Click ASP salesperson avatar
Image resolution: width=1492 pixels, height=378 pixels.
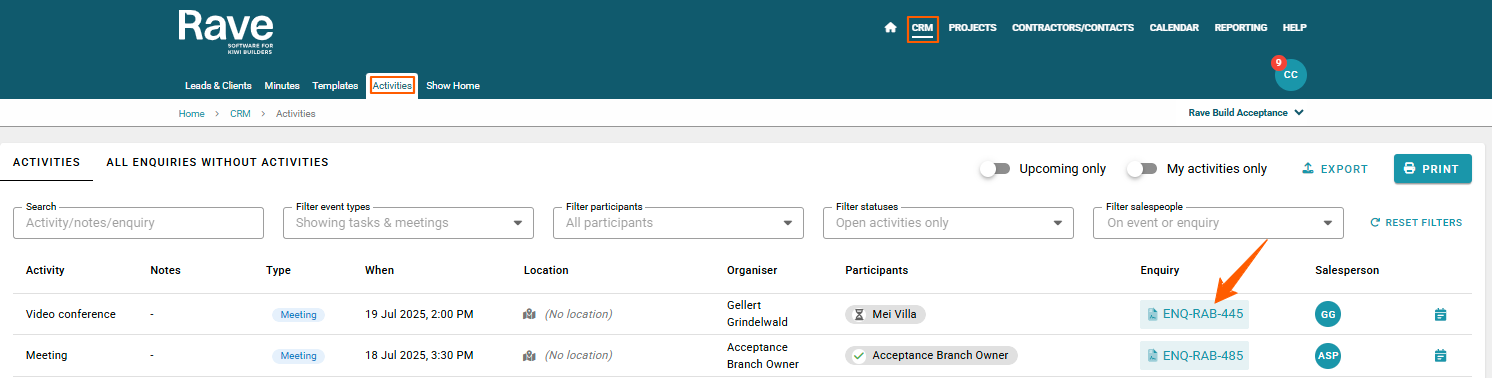click(1328, 355)
